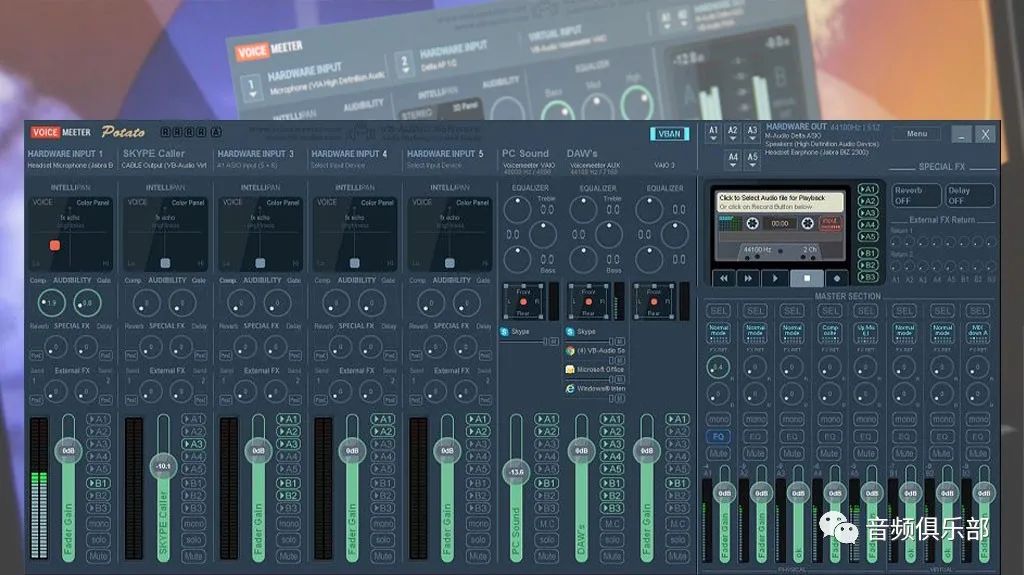The height and width of the screenshot is (575, 1024).
Task: Click the Skype icon under PC Sound
Action: click(x=505, y=332)
